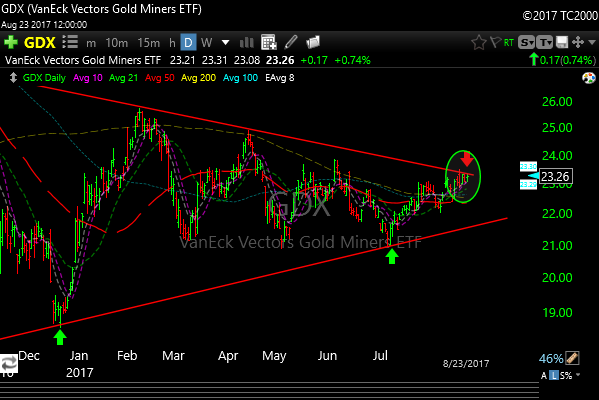This screenshot has width=599, height=400.
Task: Click the Avg 200 indicator label
Action: (198, 78)
